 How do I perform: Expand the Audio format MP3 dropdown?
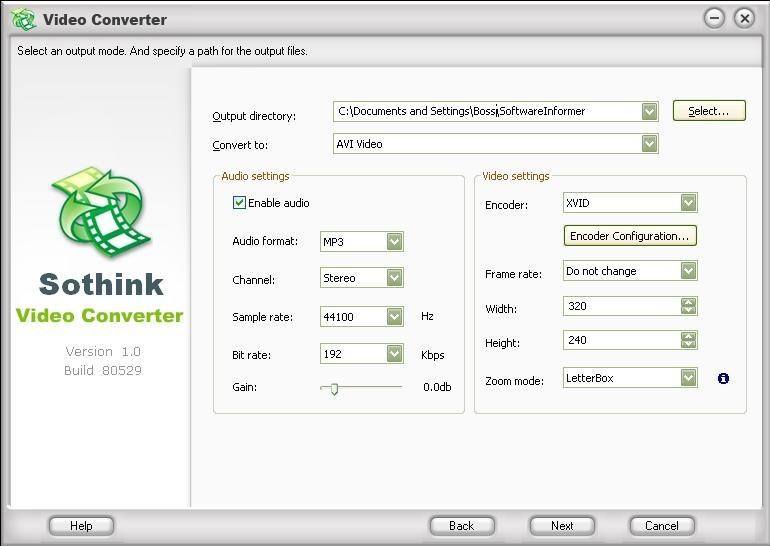[394, 242]
